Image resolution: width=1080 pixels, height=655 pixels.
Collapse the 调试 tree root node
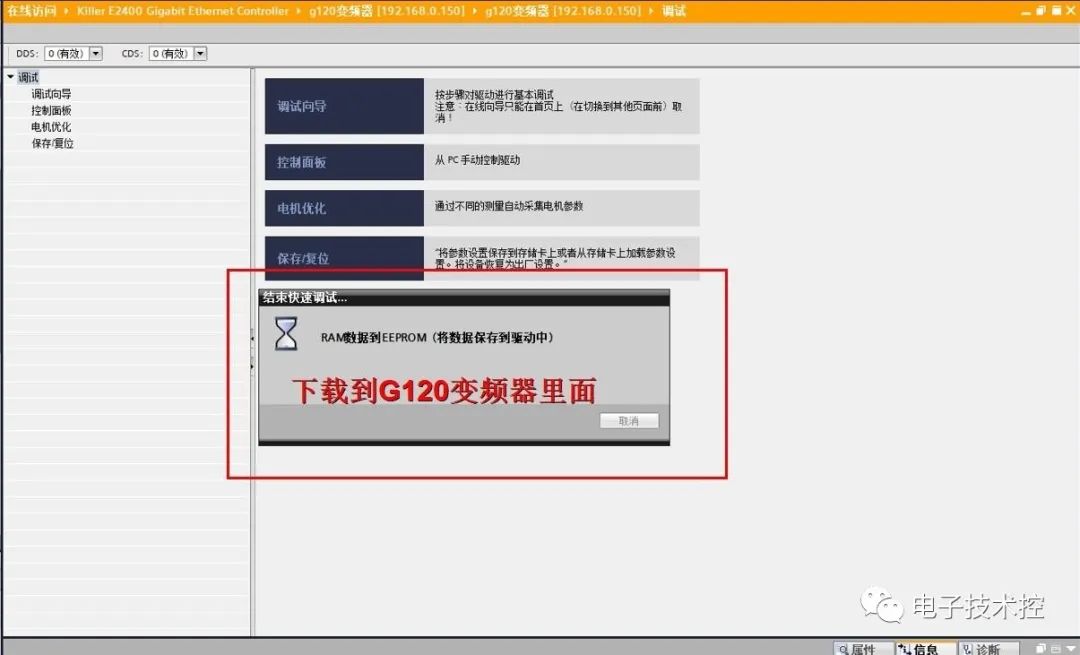(x=10, y=76)
